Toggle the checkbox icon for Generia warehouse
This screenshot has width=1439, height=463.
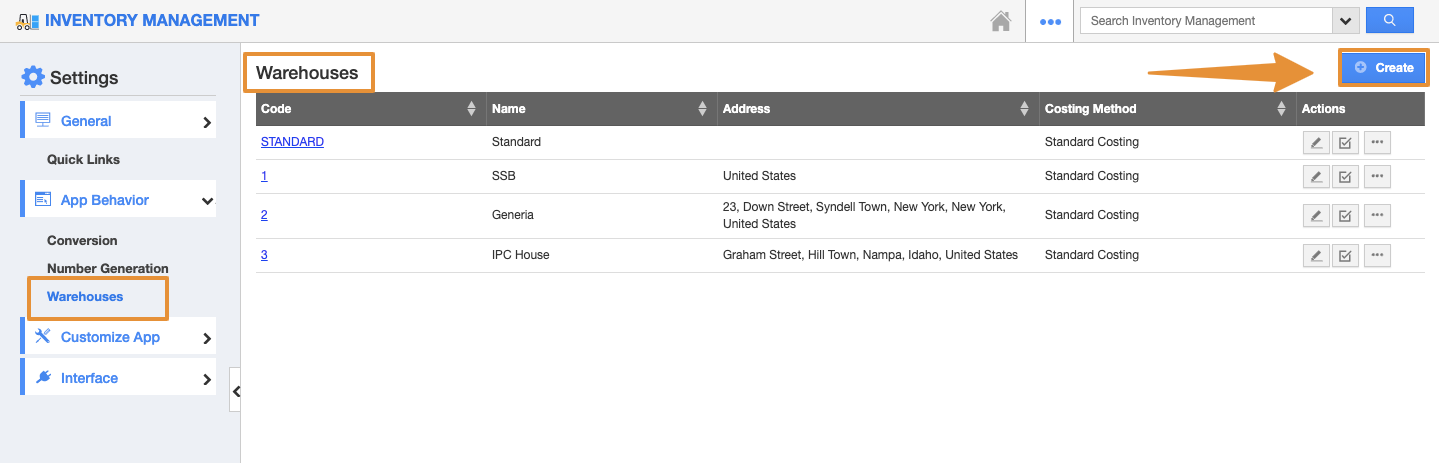pyautogui.click(x=1345, y=216)
